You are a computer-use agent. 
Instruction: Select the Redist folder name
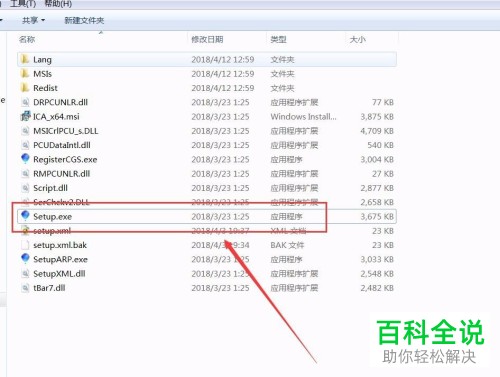point(45,88)
